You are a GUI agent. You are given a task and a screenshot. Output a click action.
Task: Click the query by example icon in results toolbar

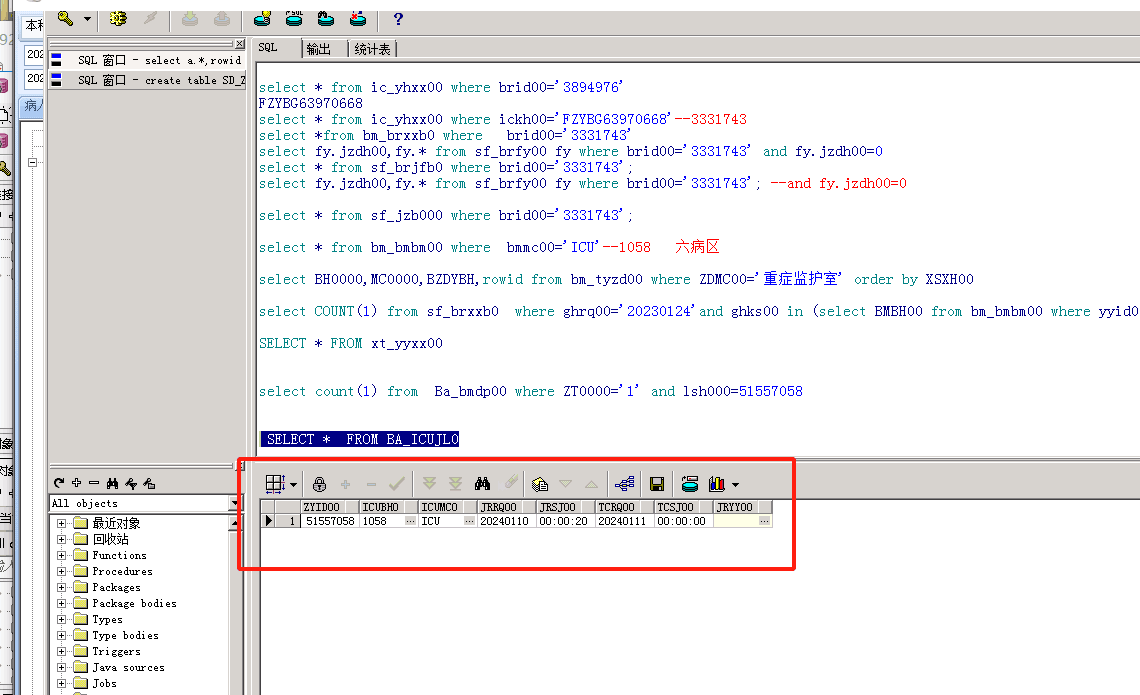[540, 484]
